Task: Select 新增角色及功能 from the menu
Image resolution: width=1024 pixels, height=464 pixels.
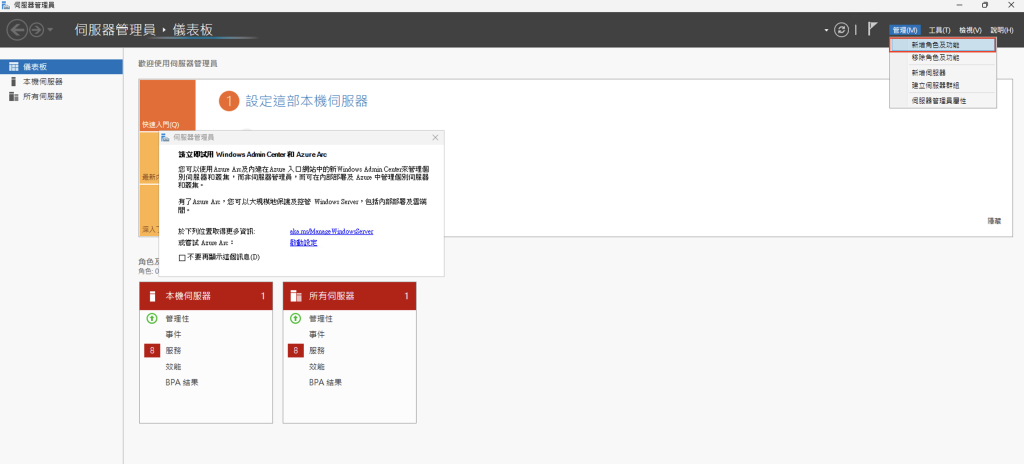Action: pyautogui.click(x=942, y=45)
